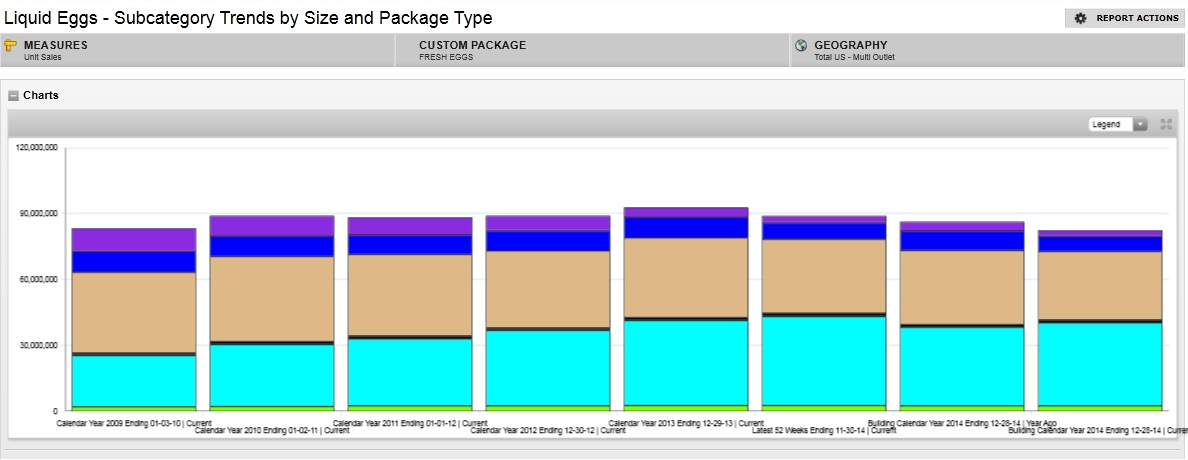Collapse the Charts section

coord(13,96)
